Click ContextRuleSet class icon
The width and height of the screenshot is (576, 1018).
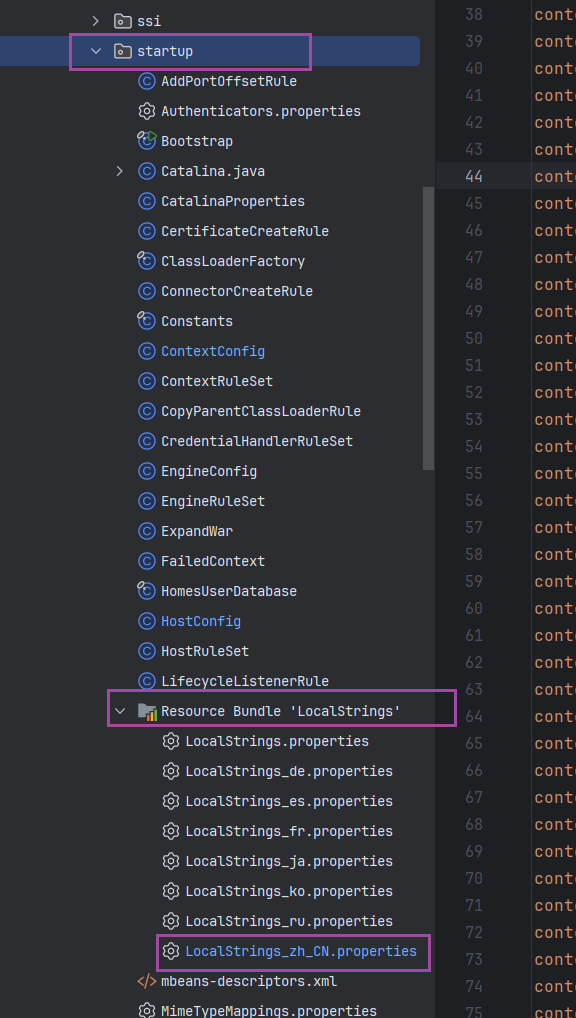pyautogui.click(x=147, y=381)
